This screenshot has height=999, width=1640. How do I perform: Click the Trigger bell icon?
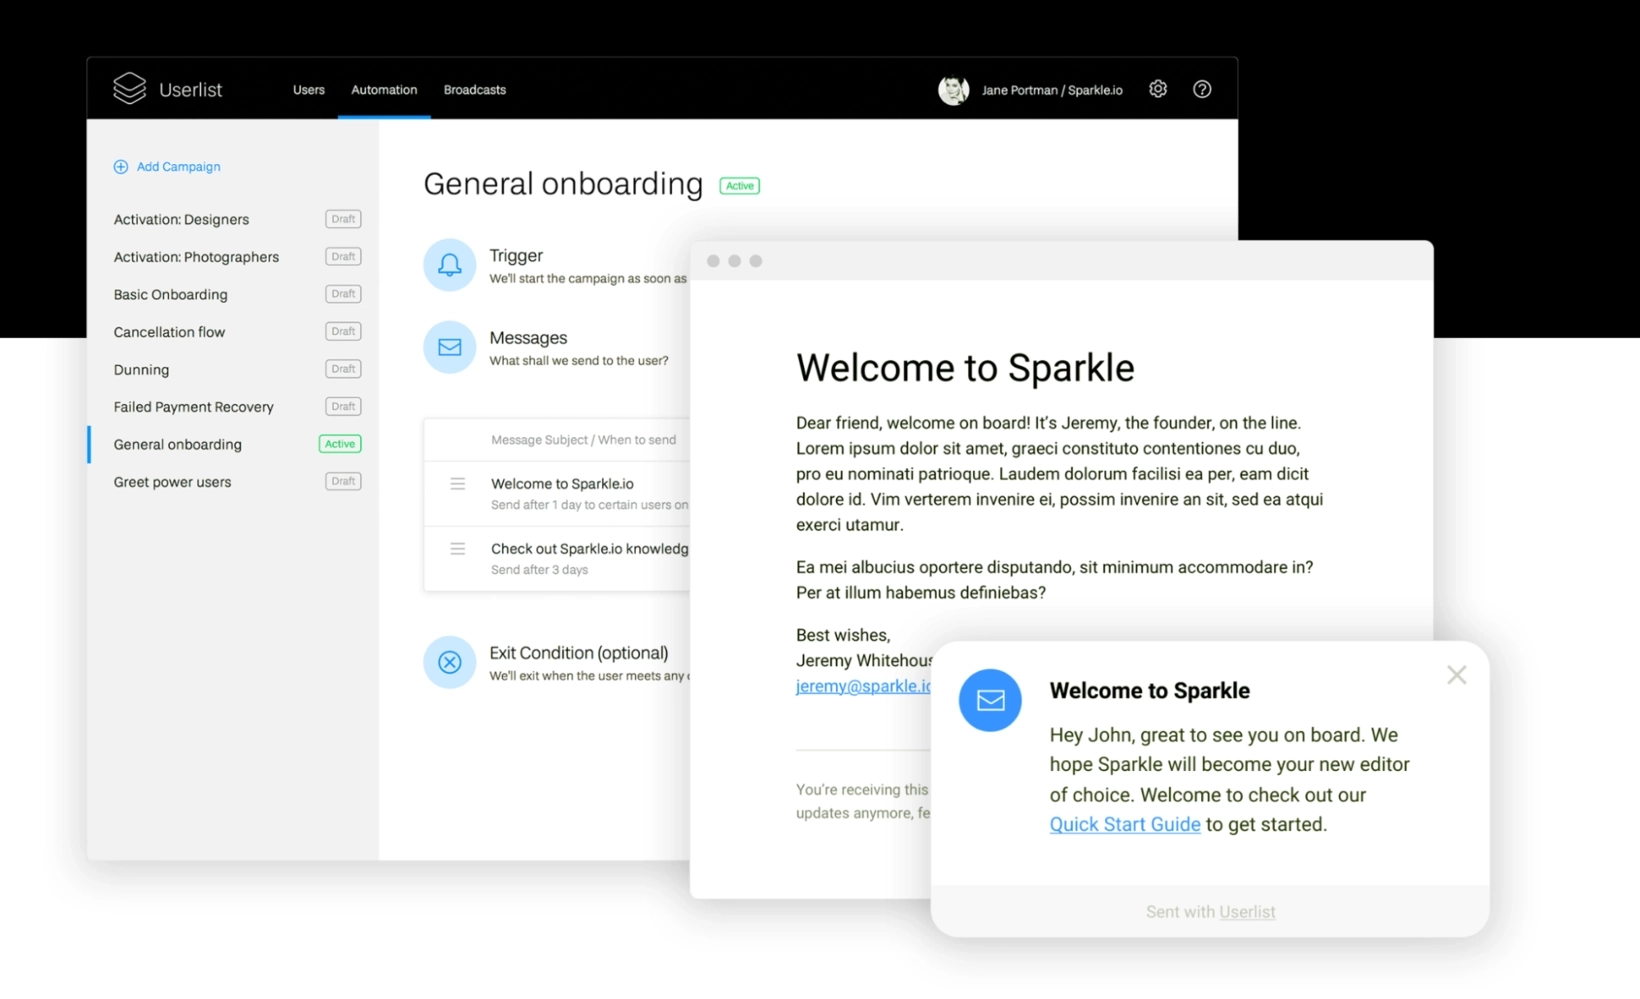pos(449,264)
